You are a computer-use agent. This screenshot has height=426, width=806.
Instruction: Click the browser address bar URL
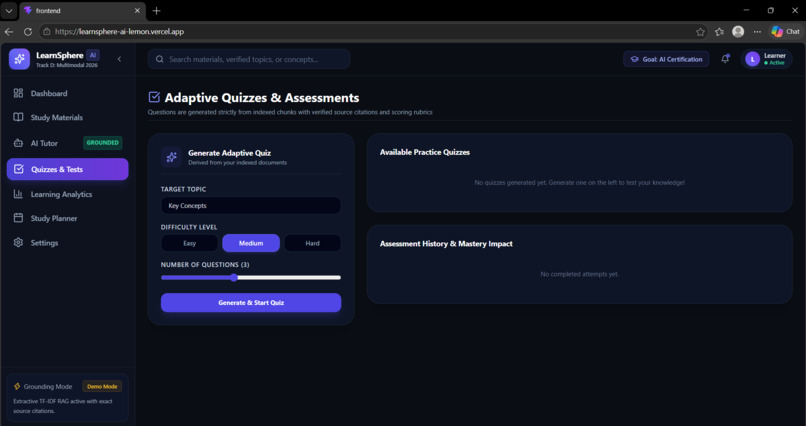point(119,31)
